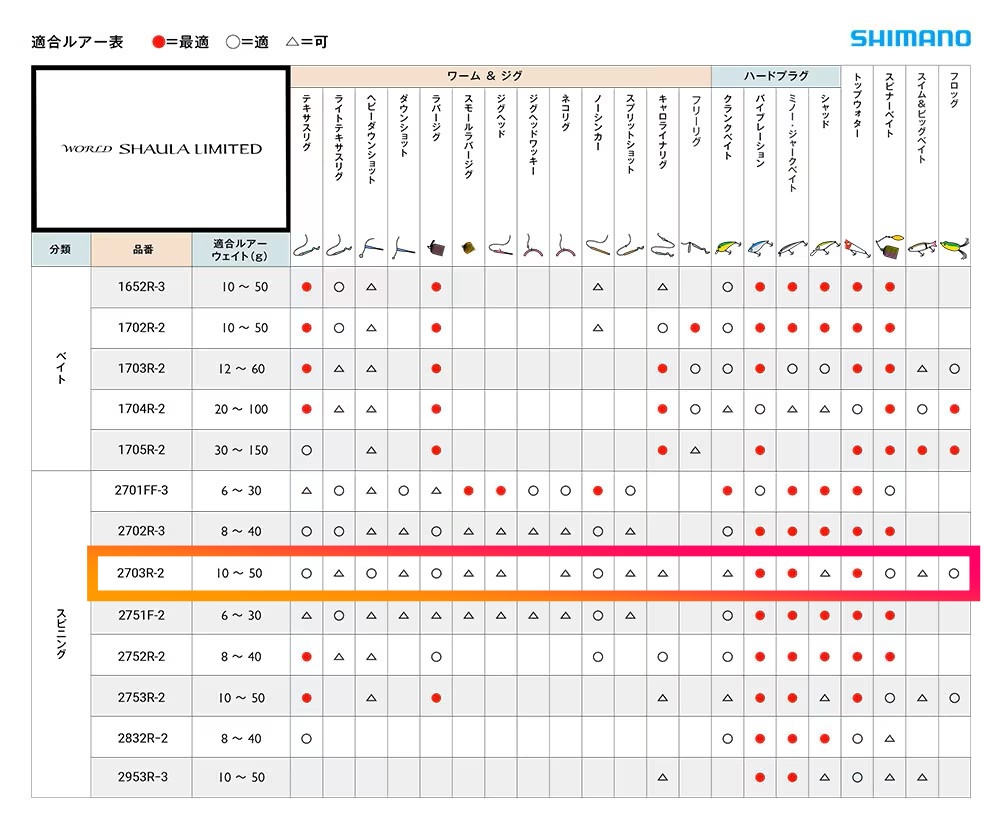Select the Texas rig lure illustration
The width and height of the screenshot is (1000, 828).
click(x=306, y=246)
